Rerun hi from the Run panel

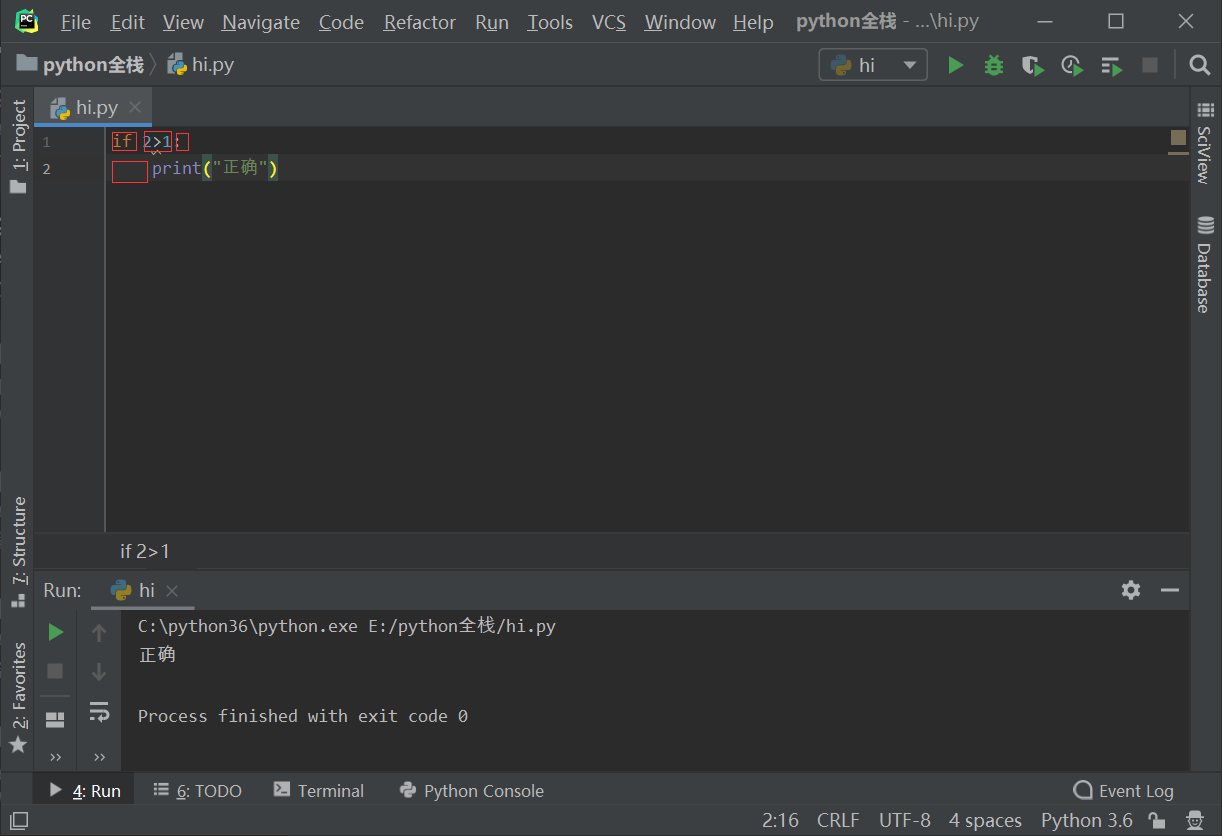click(56, 632)
